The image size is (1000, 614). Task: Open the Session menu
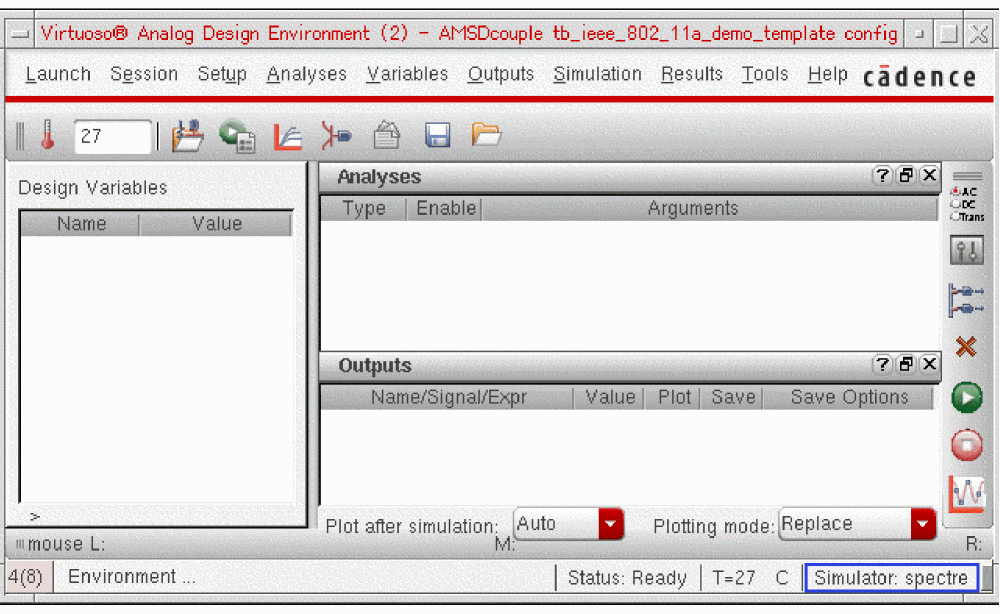click(144, 74)
